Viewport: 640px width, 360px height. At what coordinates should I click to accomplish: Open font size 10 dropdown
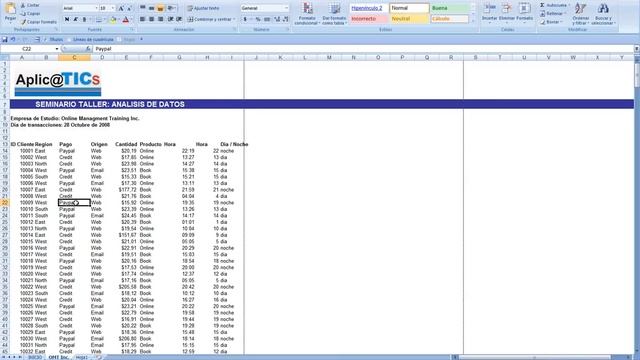click(113, 8)
